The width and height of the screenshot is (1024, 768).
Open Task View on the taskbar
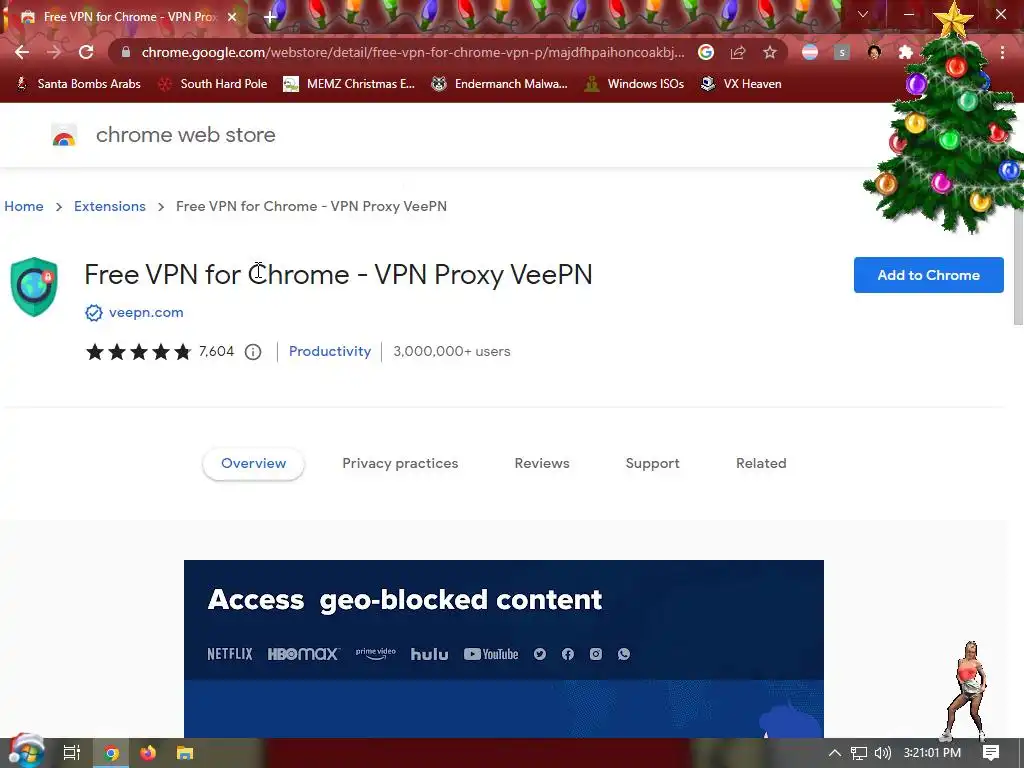(x=71, y=753)
